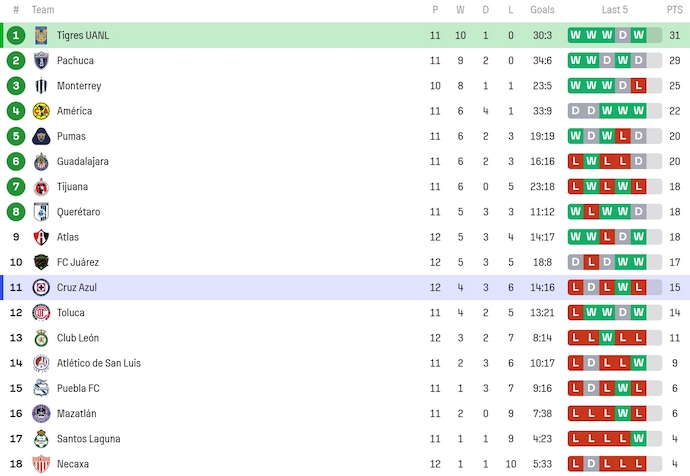Viewport: 690px width, 476px height.
Task: Select the Atlético de San Luis row name
Action: [x=99, y=363]
